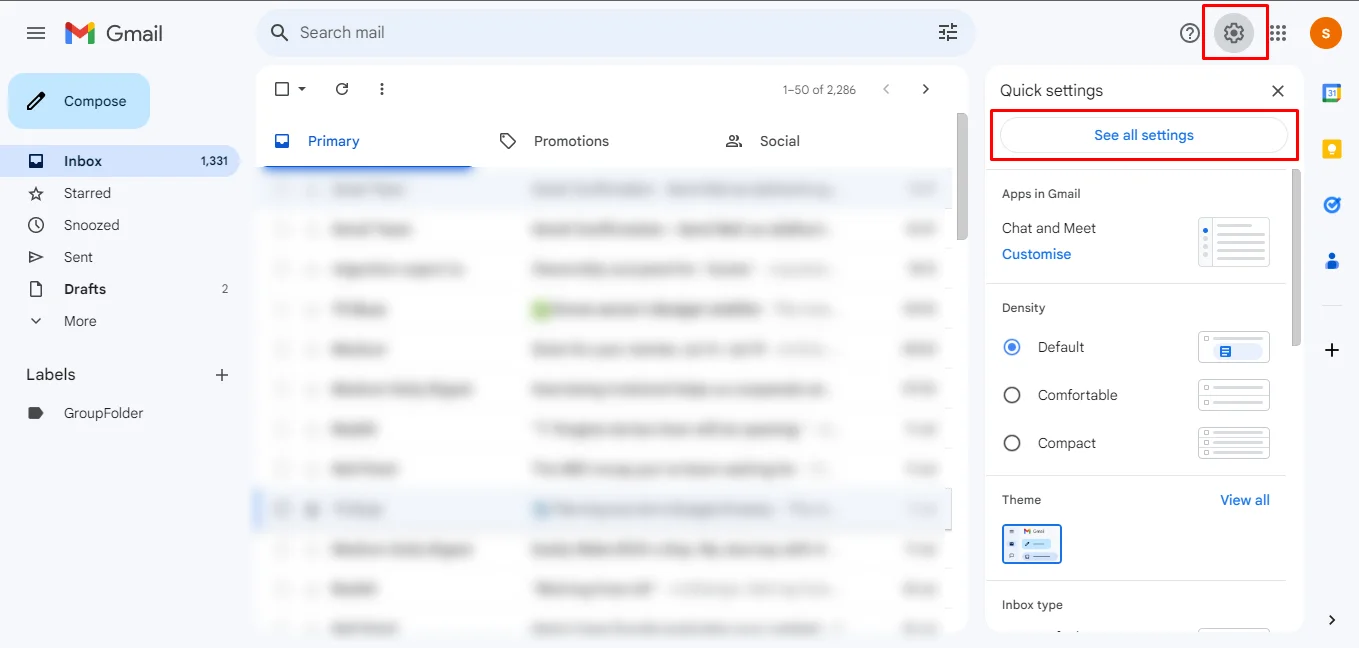Open Google Contacts side panel
1359x648 pixels.
[1332, 261]
